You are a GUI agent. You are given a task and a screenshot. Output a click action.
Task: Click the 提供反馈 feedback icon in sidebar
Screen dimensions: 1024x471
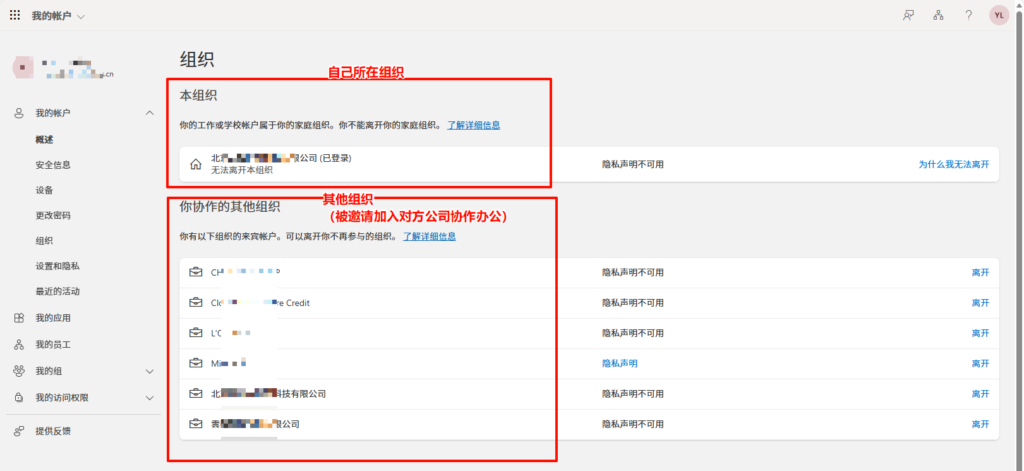tap(19, 431)
